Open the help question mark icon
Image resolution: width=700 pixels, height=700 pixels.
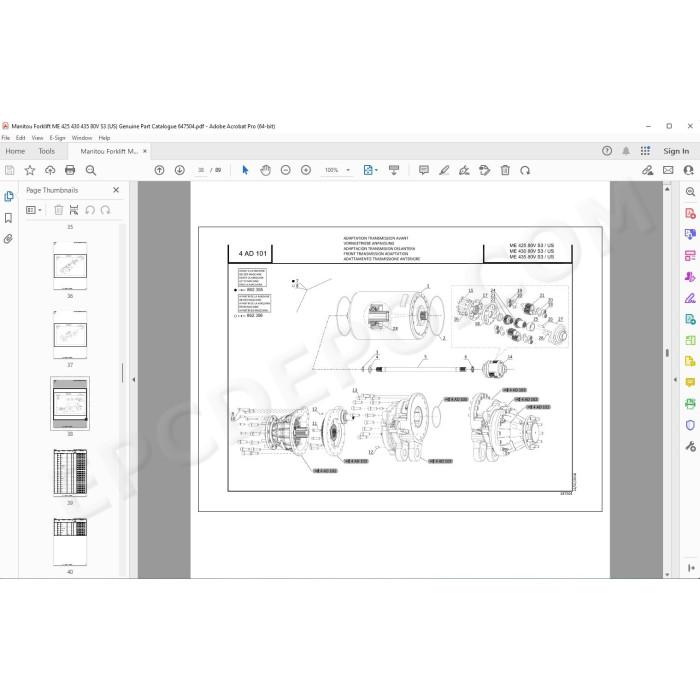click(x=607, y=151)
